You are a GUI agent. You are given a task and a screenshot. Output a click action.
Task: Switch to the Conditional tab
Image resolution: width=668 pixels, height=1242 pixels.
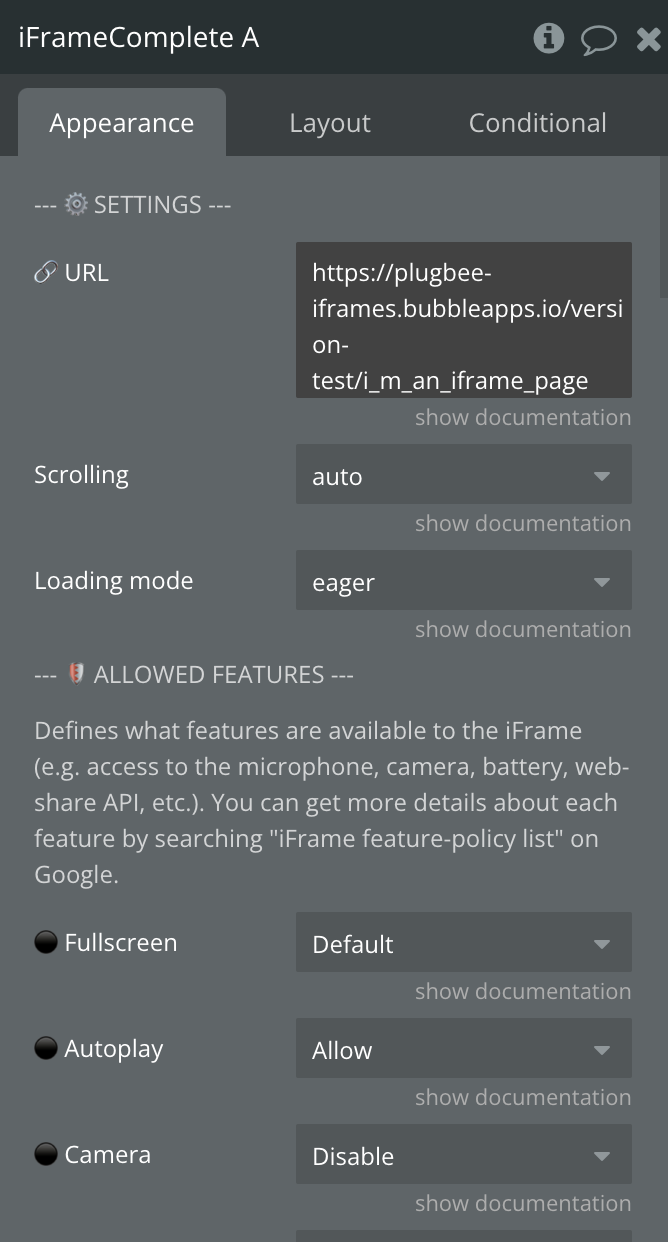coord(538,123)
